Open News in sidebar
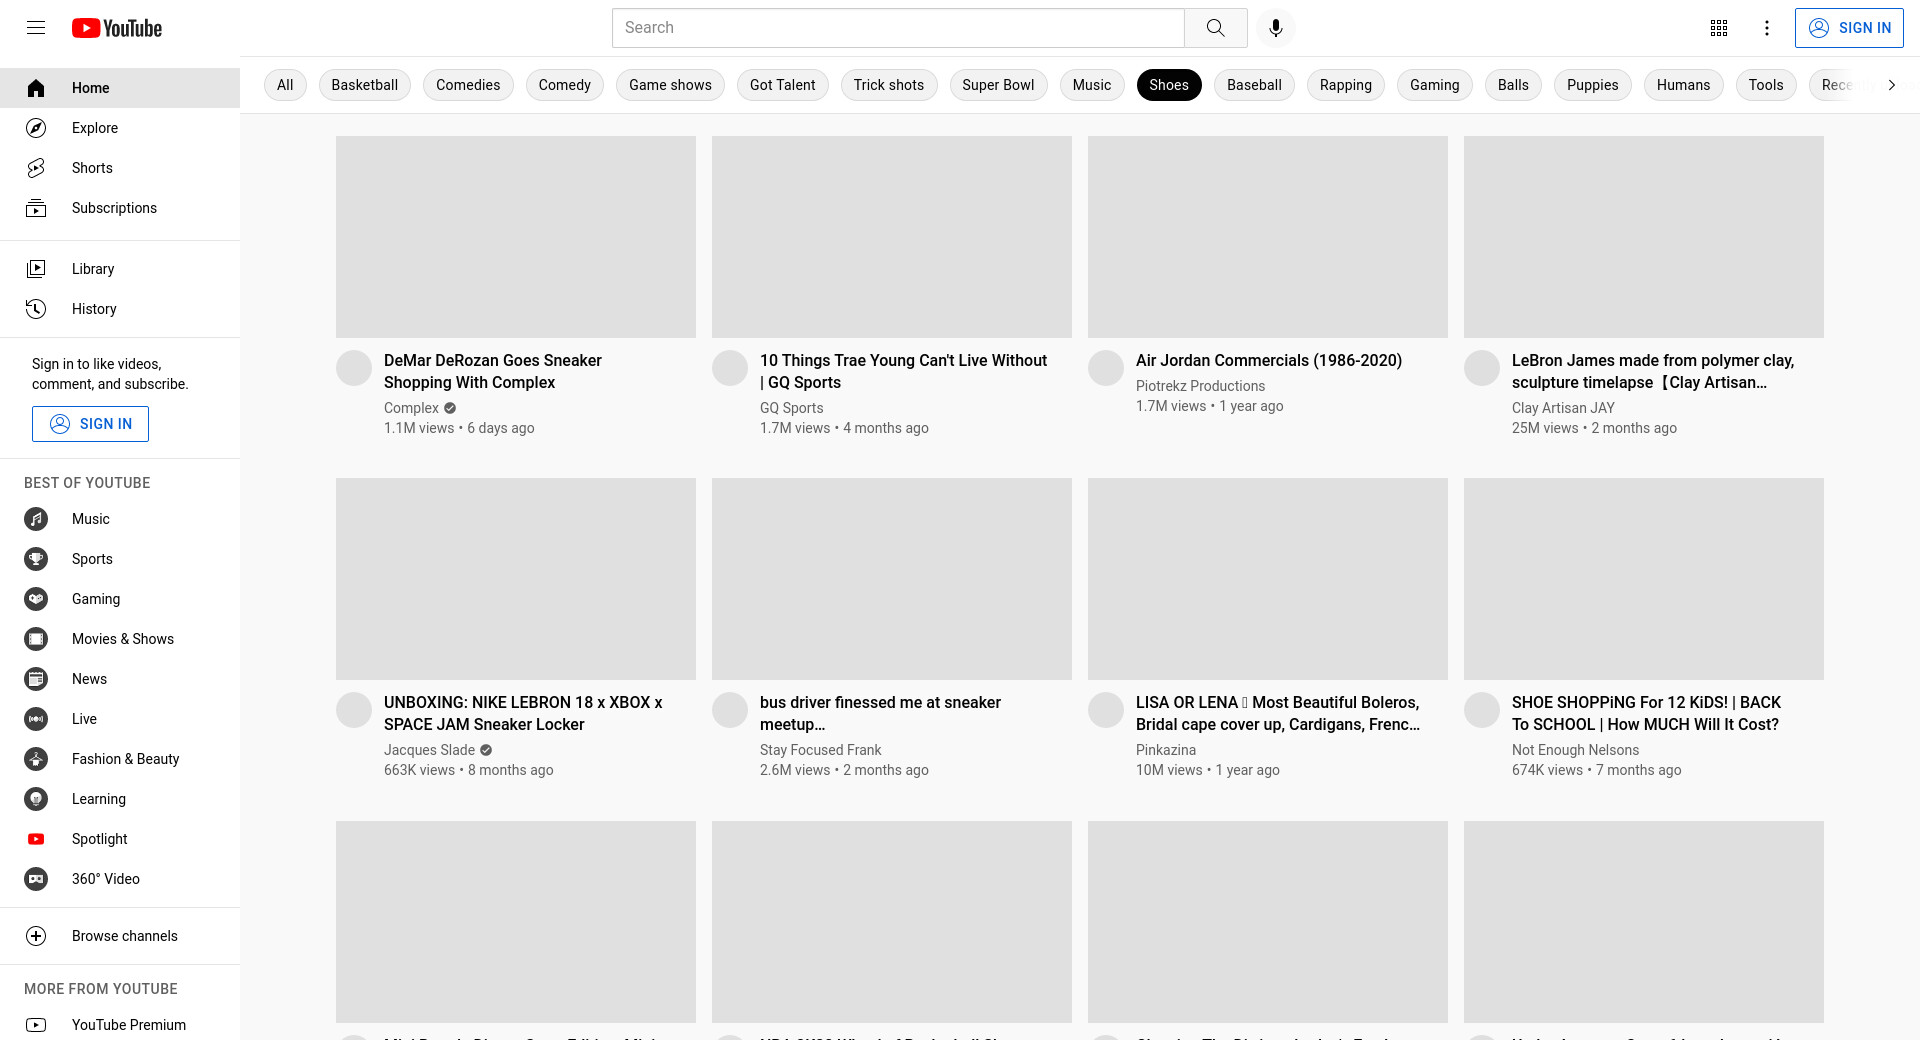 pos(120,679)
